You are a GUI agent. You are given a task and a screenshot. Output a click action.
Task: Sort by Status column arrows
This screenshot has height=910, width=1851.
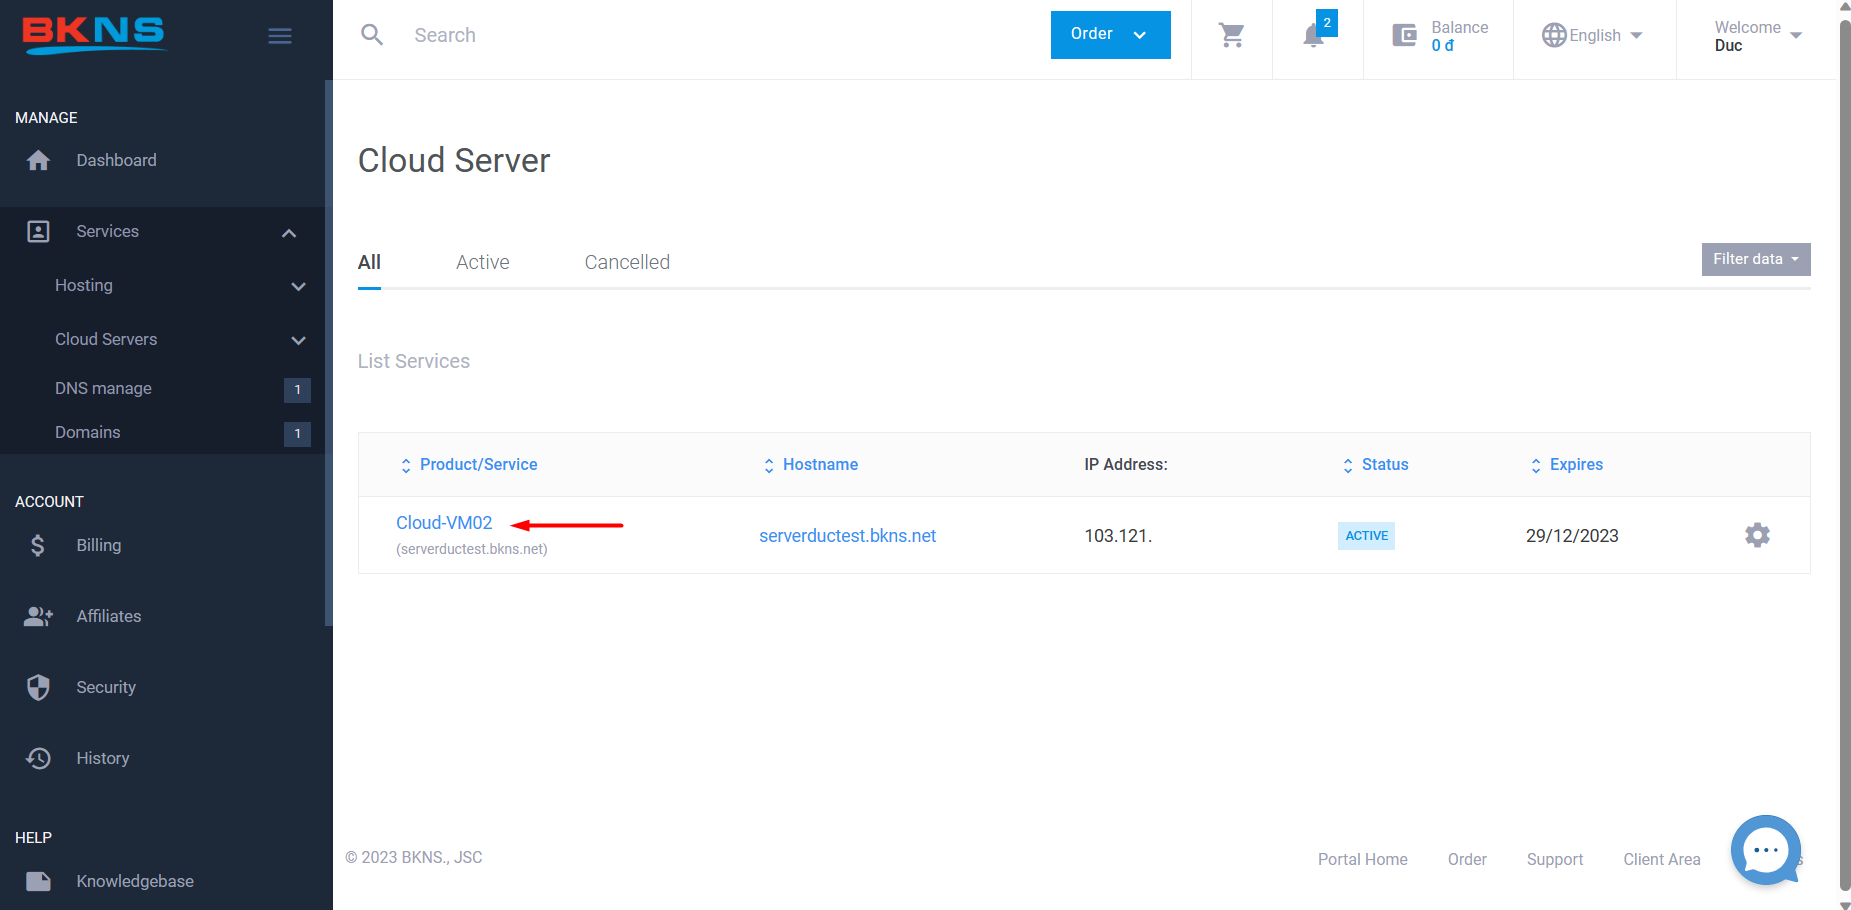tap(1348, 465)
